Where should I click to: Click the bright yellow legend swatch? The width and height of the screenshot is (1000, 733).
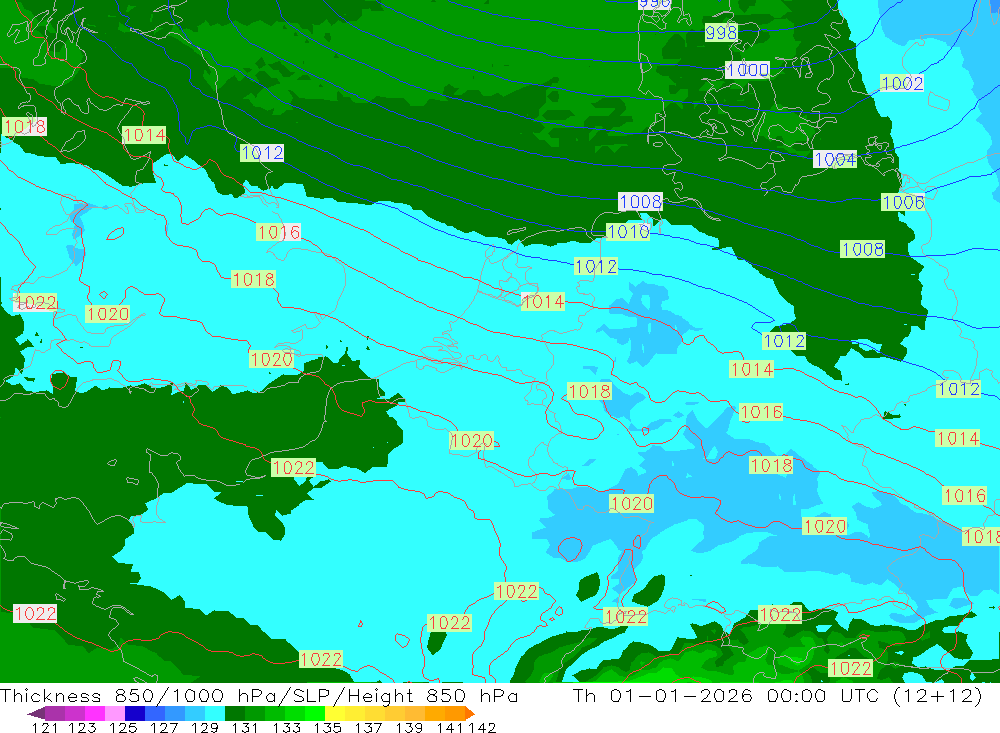coord(335,713)
